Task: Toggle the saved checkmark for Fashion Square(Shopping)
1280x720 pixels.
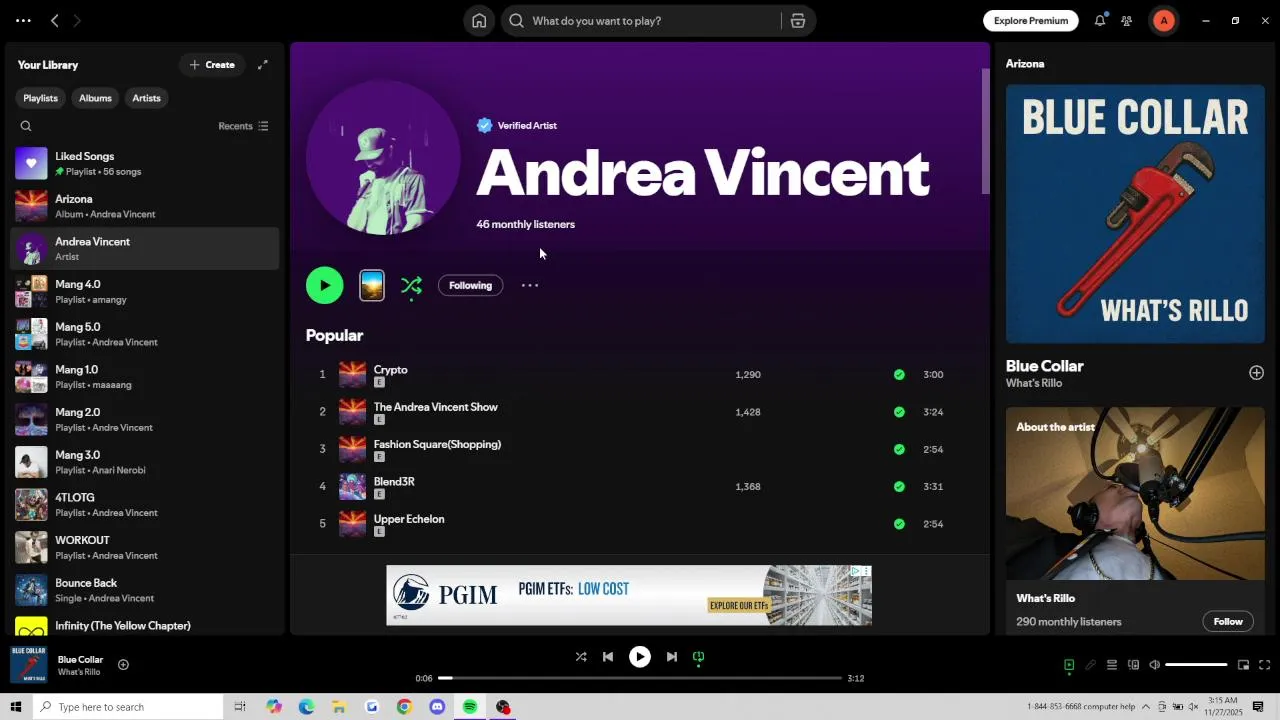Action: coord(899,449)
